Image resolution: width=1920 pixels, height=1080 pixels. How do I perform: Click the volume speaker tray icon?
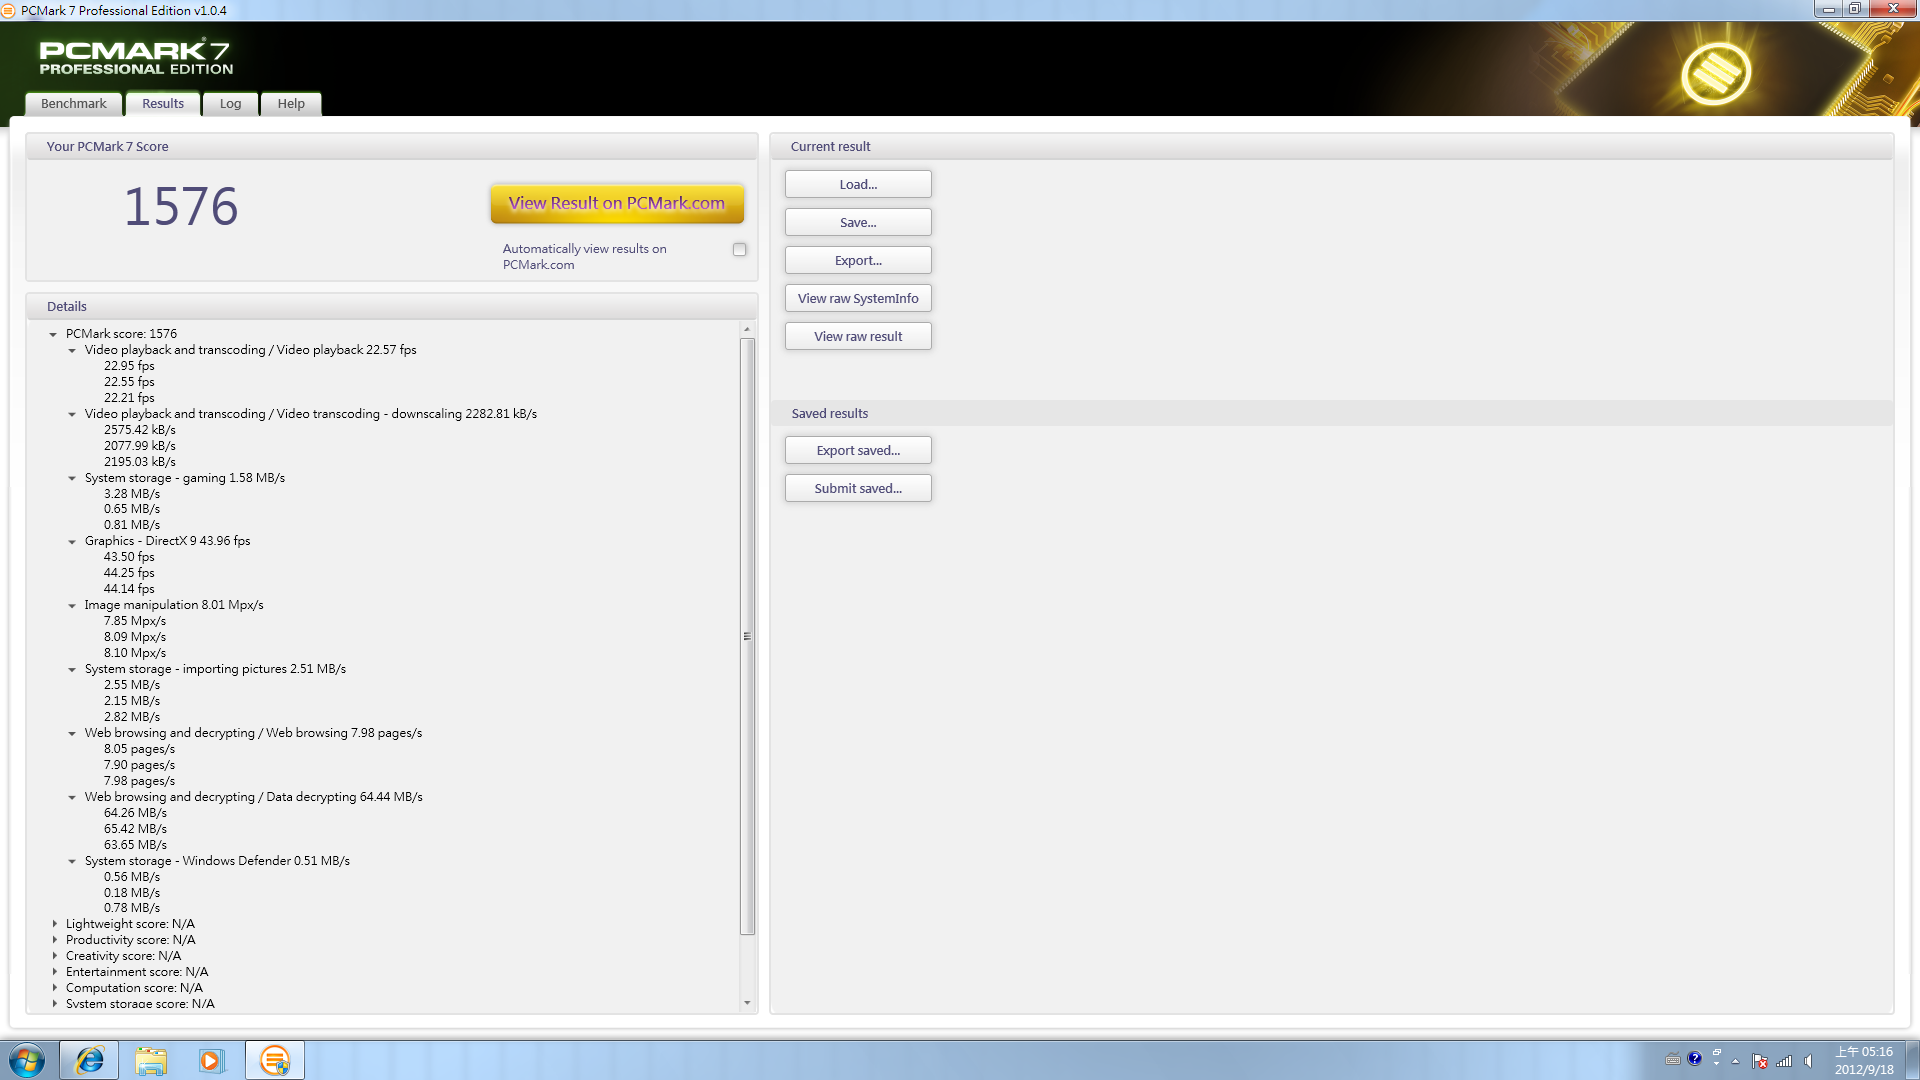1808,1061
